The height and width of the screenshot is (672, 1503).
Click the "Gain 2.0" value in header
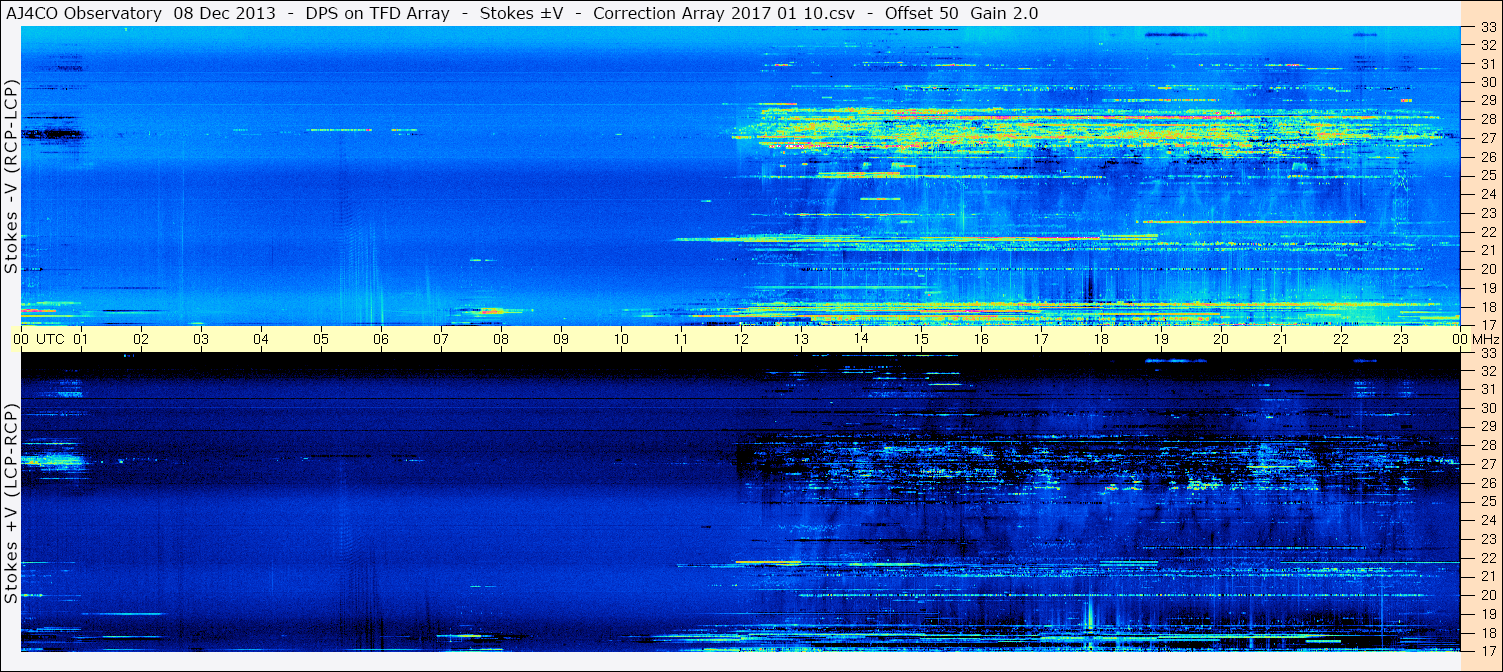[1004, 13]
